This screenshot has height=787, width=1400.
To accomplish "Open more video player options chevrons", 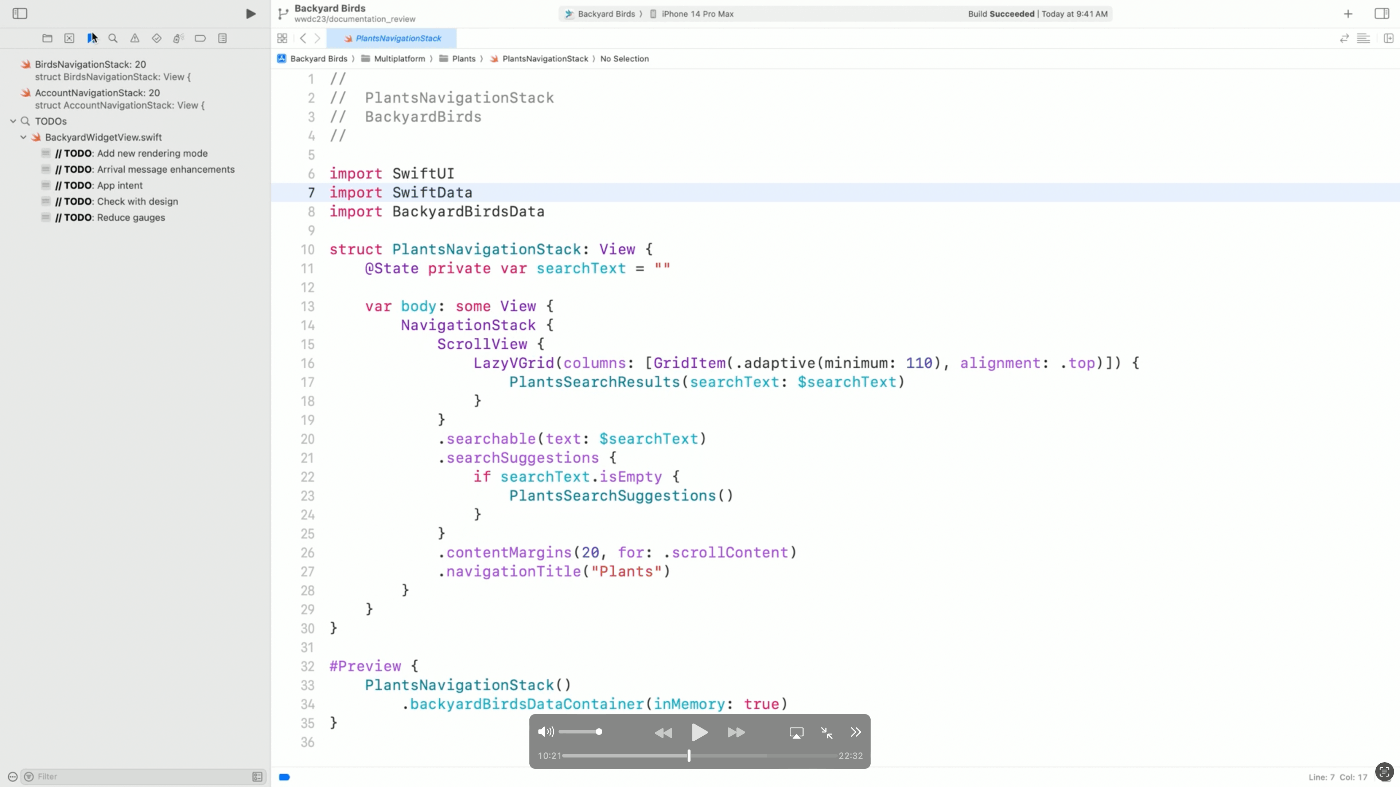I will click(x=855, y=733).
